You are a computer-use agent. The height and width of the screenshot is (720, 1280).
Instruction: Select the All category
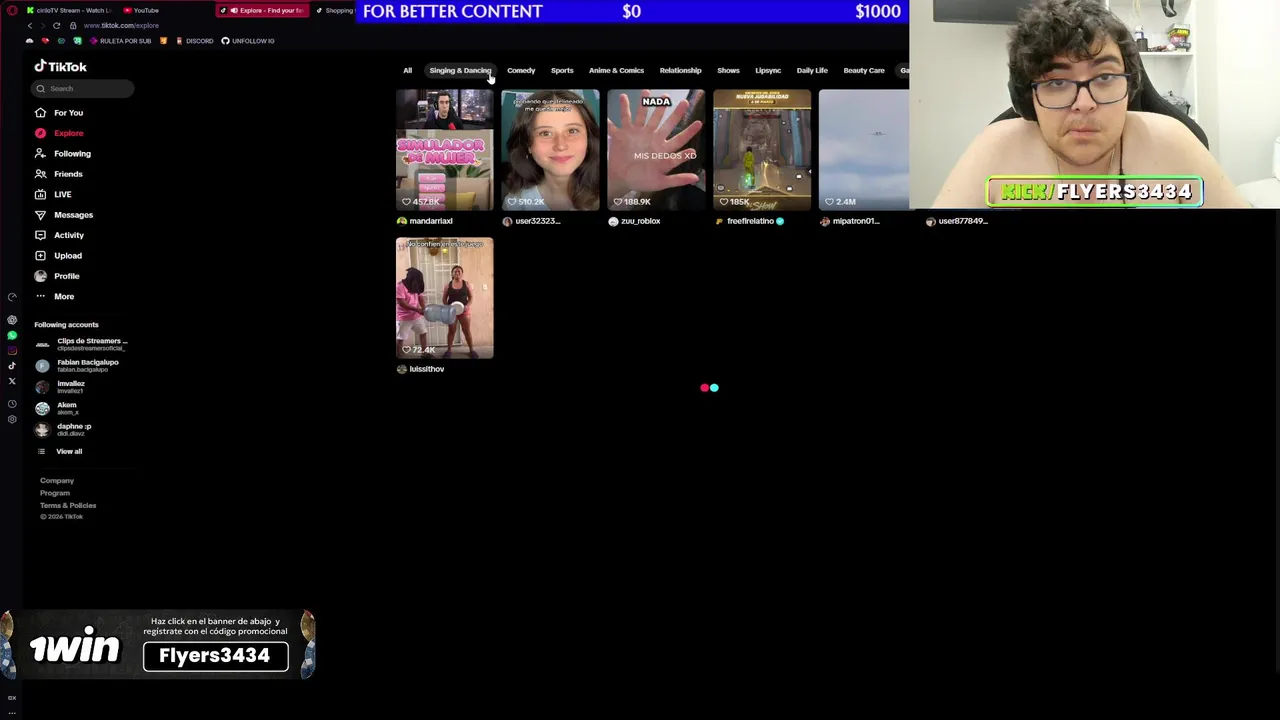(407, 70)
